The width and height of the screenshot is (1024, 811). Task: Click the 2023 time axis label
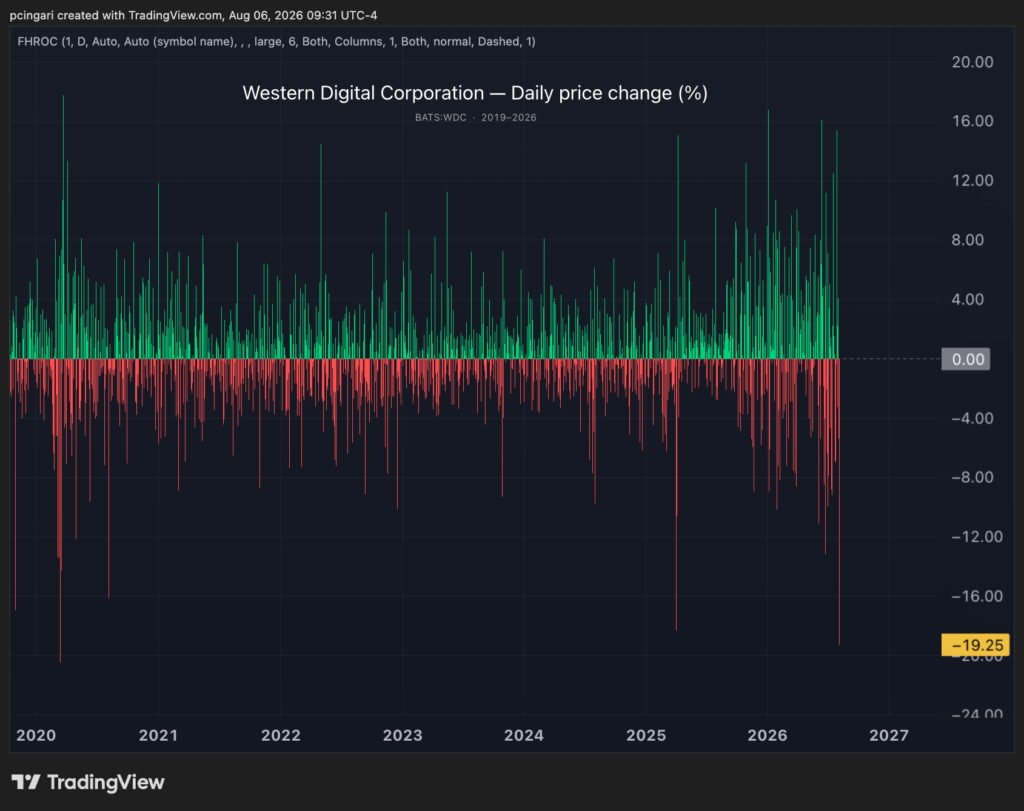click(x=402, y=735)
